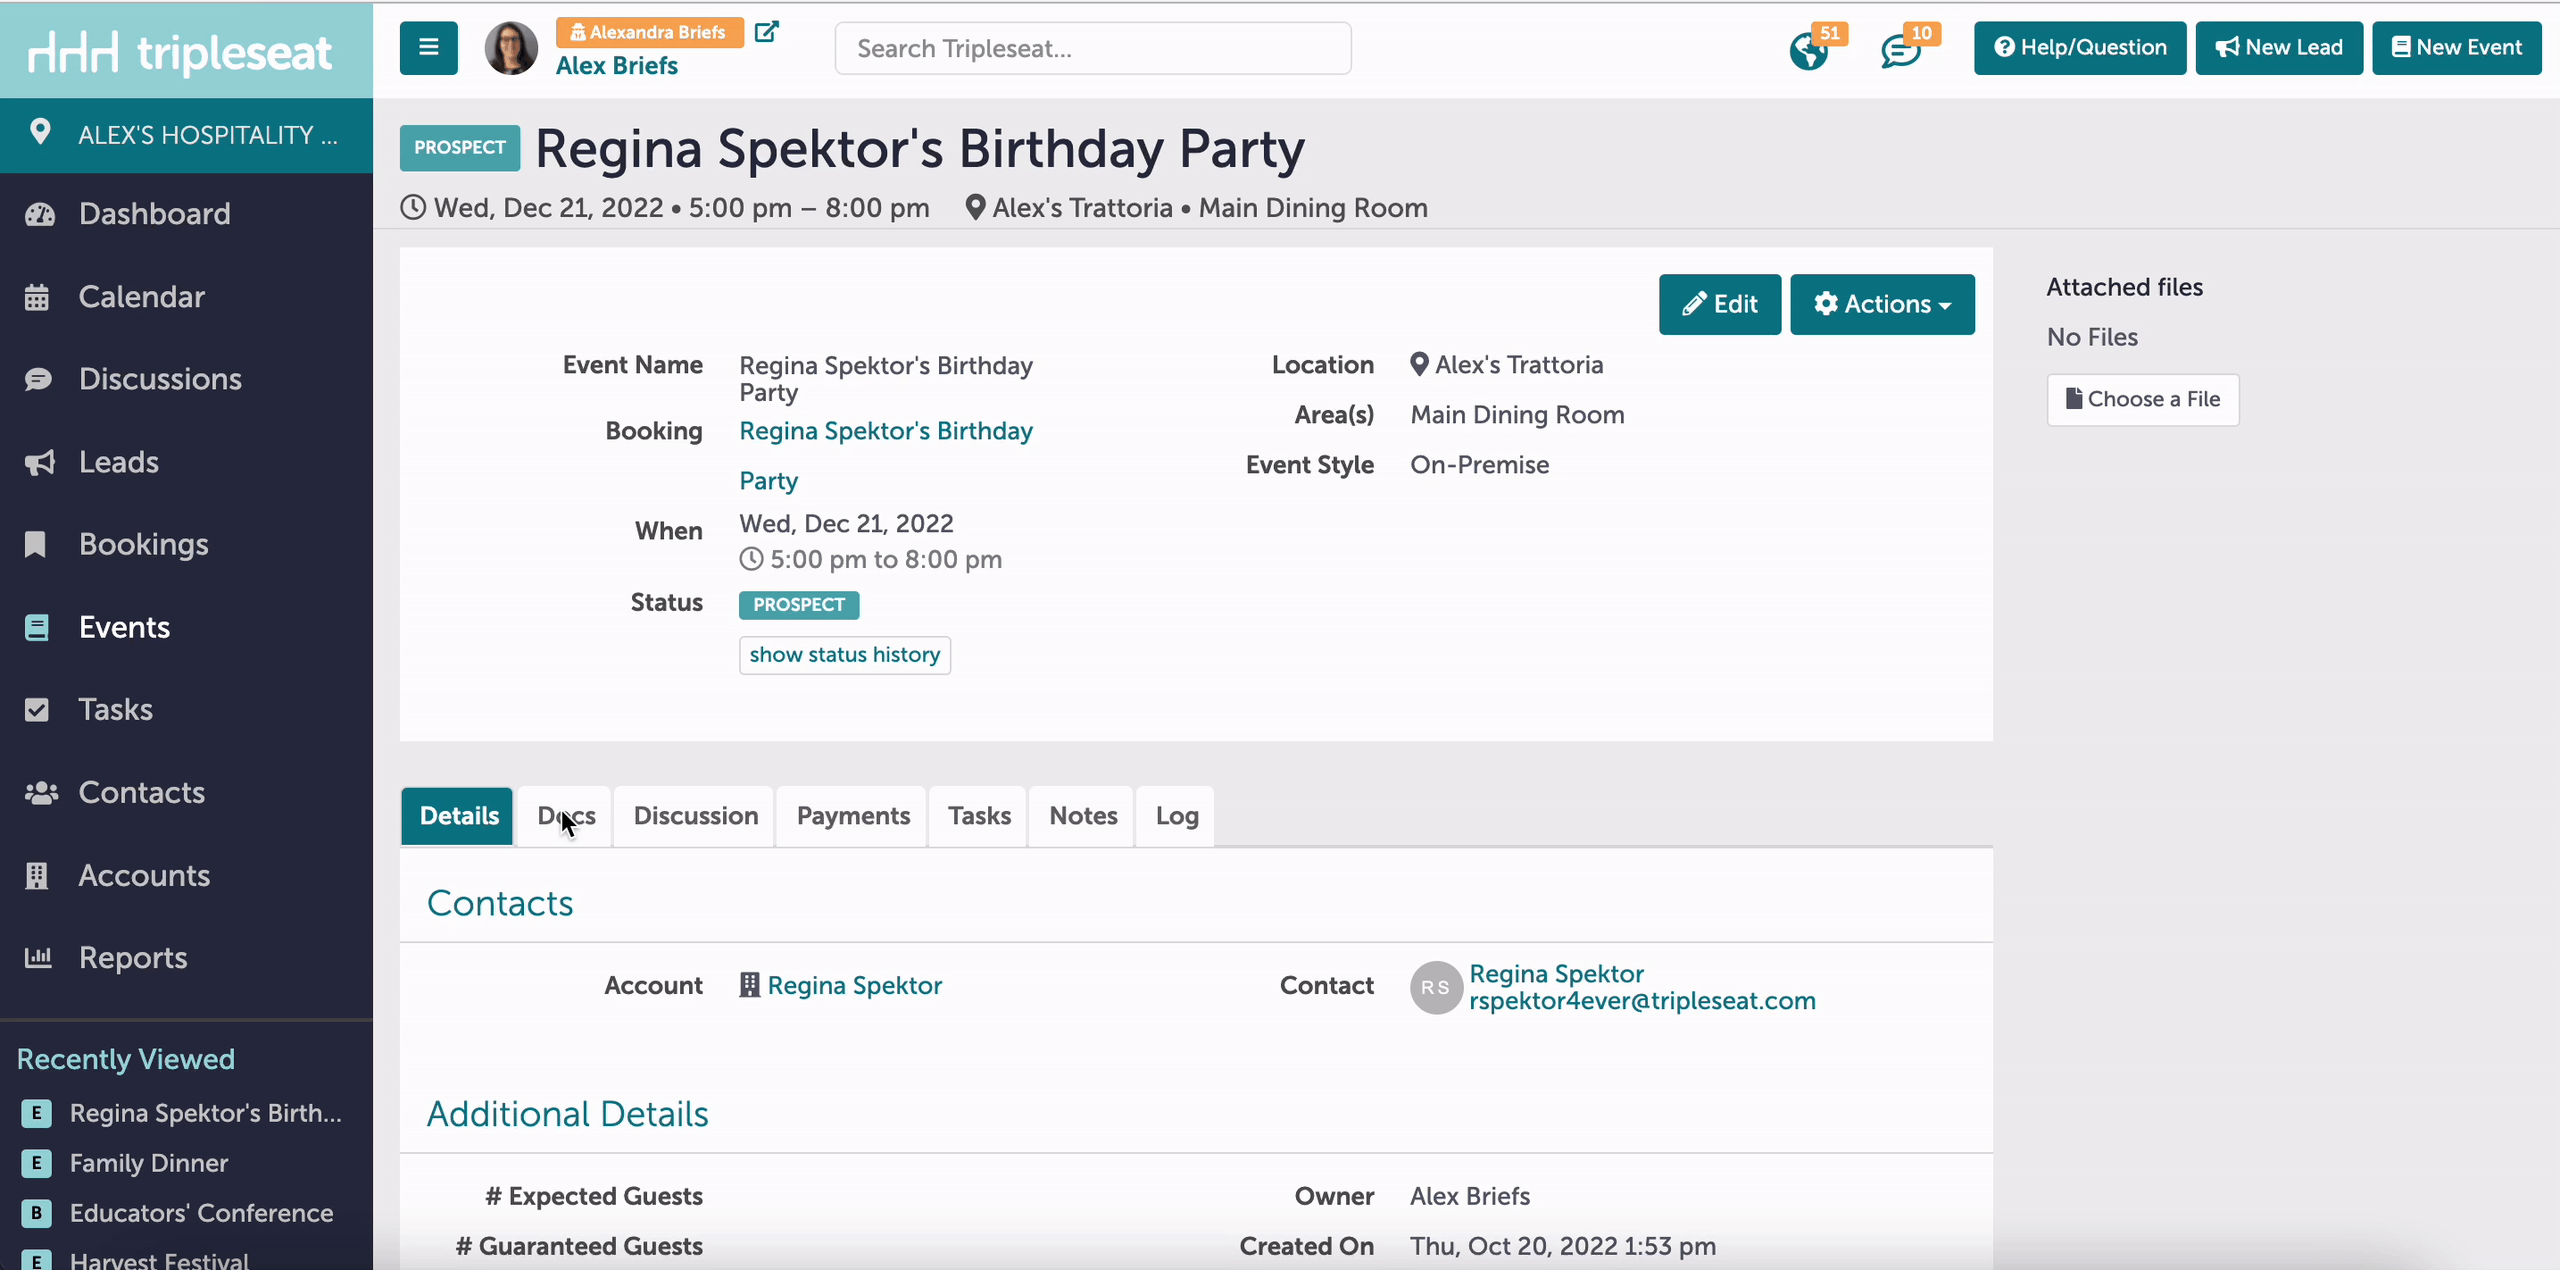Click the Events icon in sidebar

pos(37,627)
